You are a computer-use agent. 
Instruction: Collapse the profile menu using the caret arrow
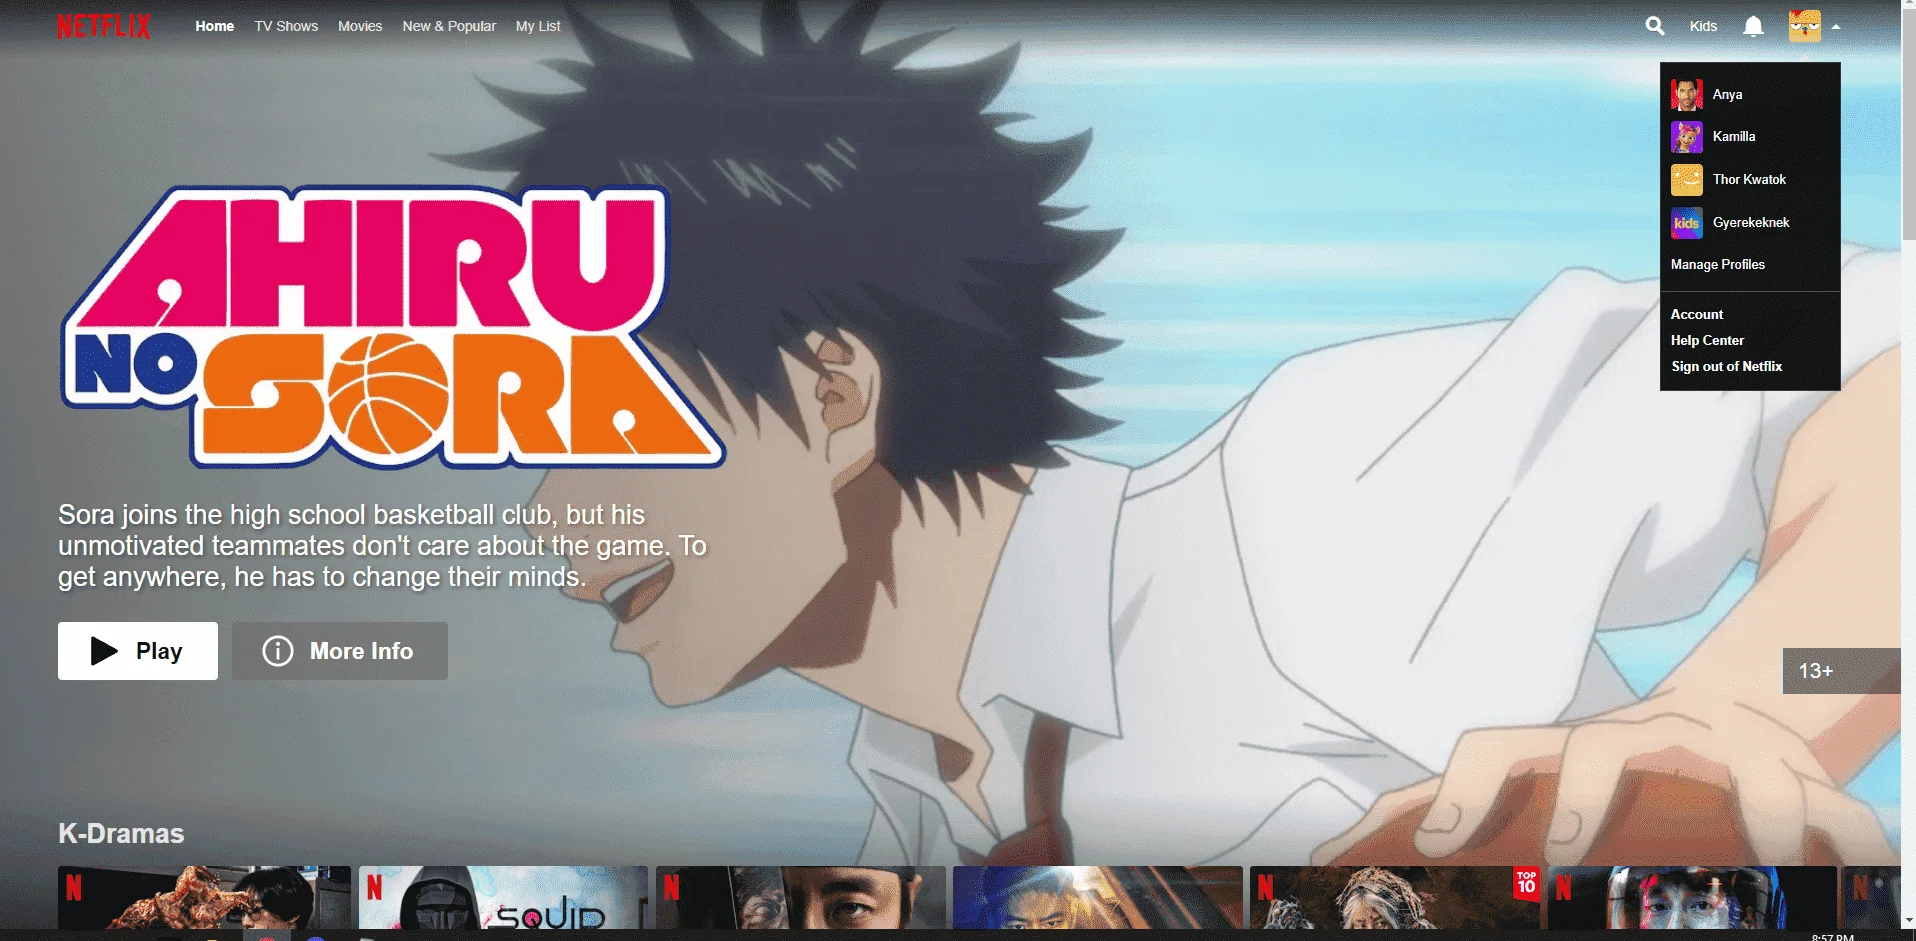tap(1836, 27)
